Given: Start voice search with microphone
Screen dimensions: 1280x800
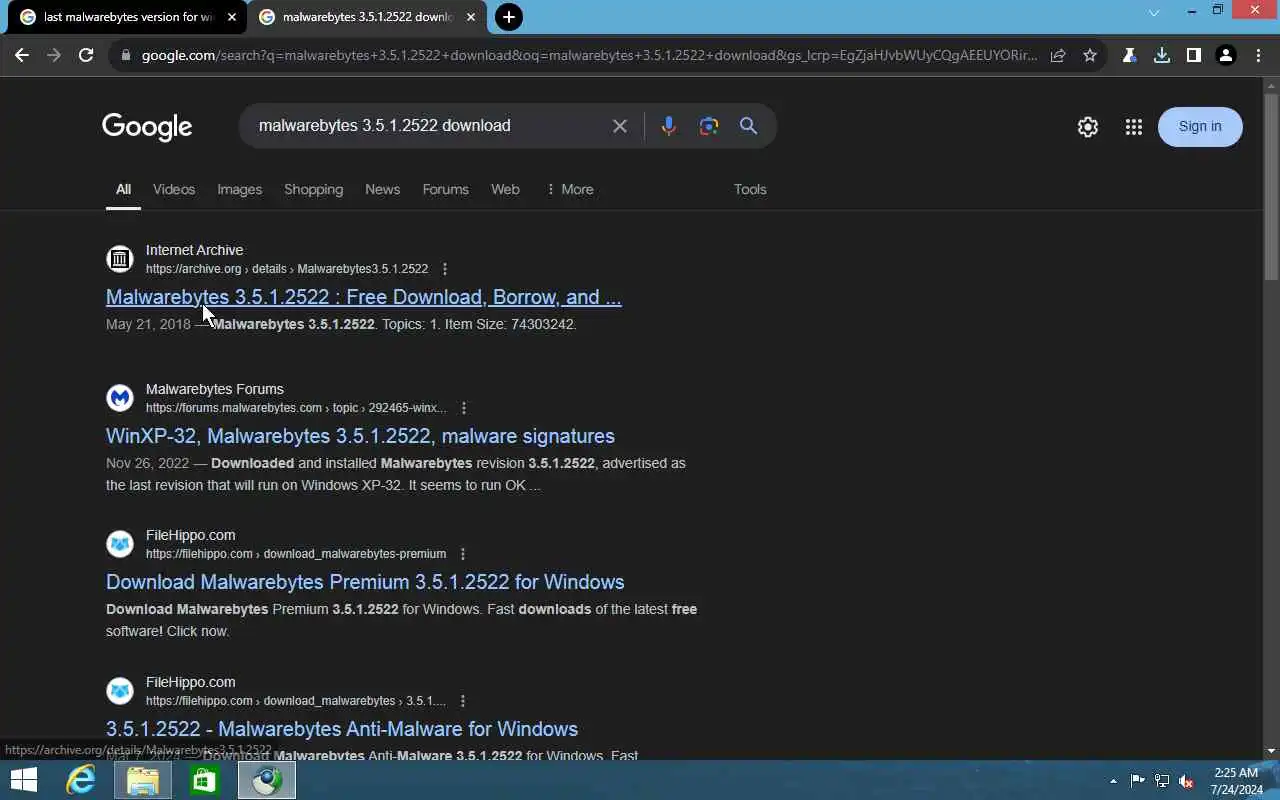Looking at the screenshot, I should pyautogui.click(x=668, y=126).
